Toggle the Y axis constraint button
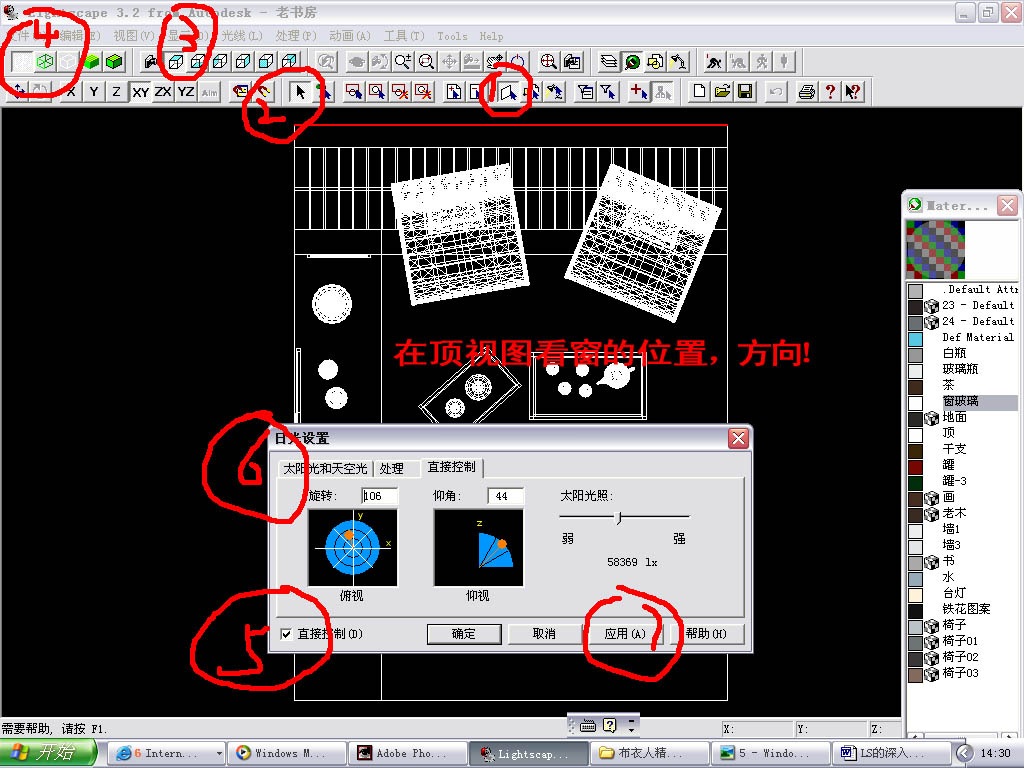 (x=94, y=91)
